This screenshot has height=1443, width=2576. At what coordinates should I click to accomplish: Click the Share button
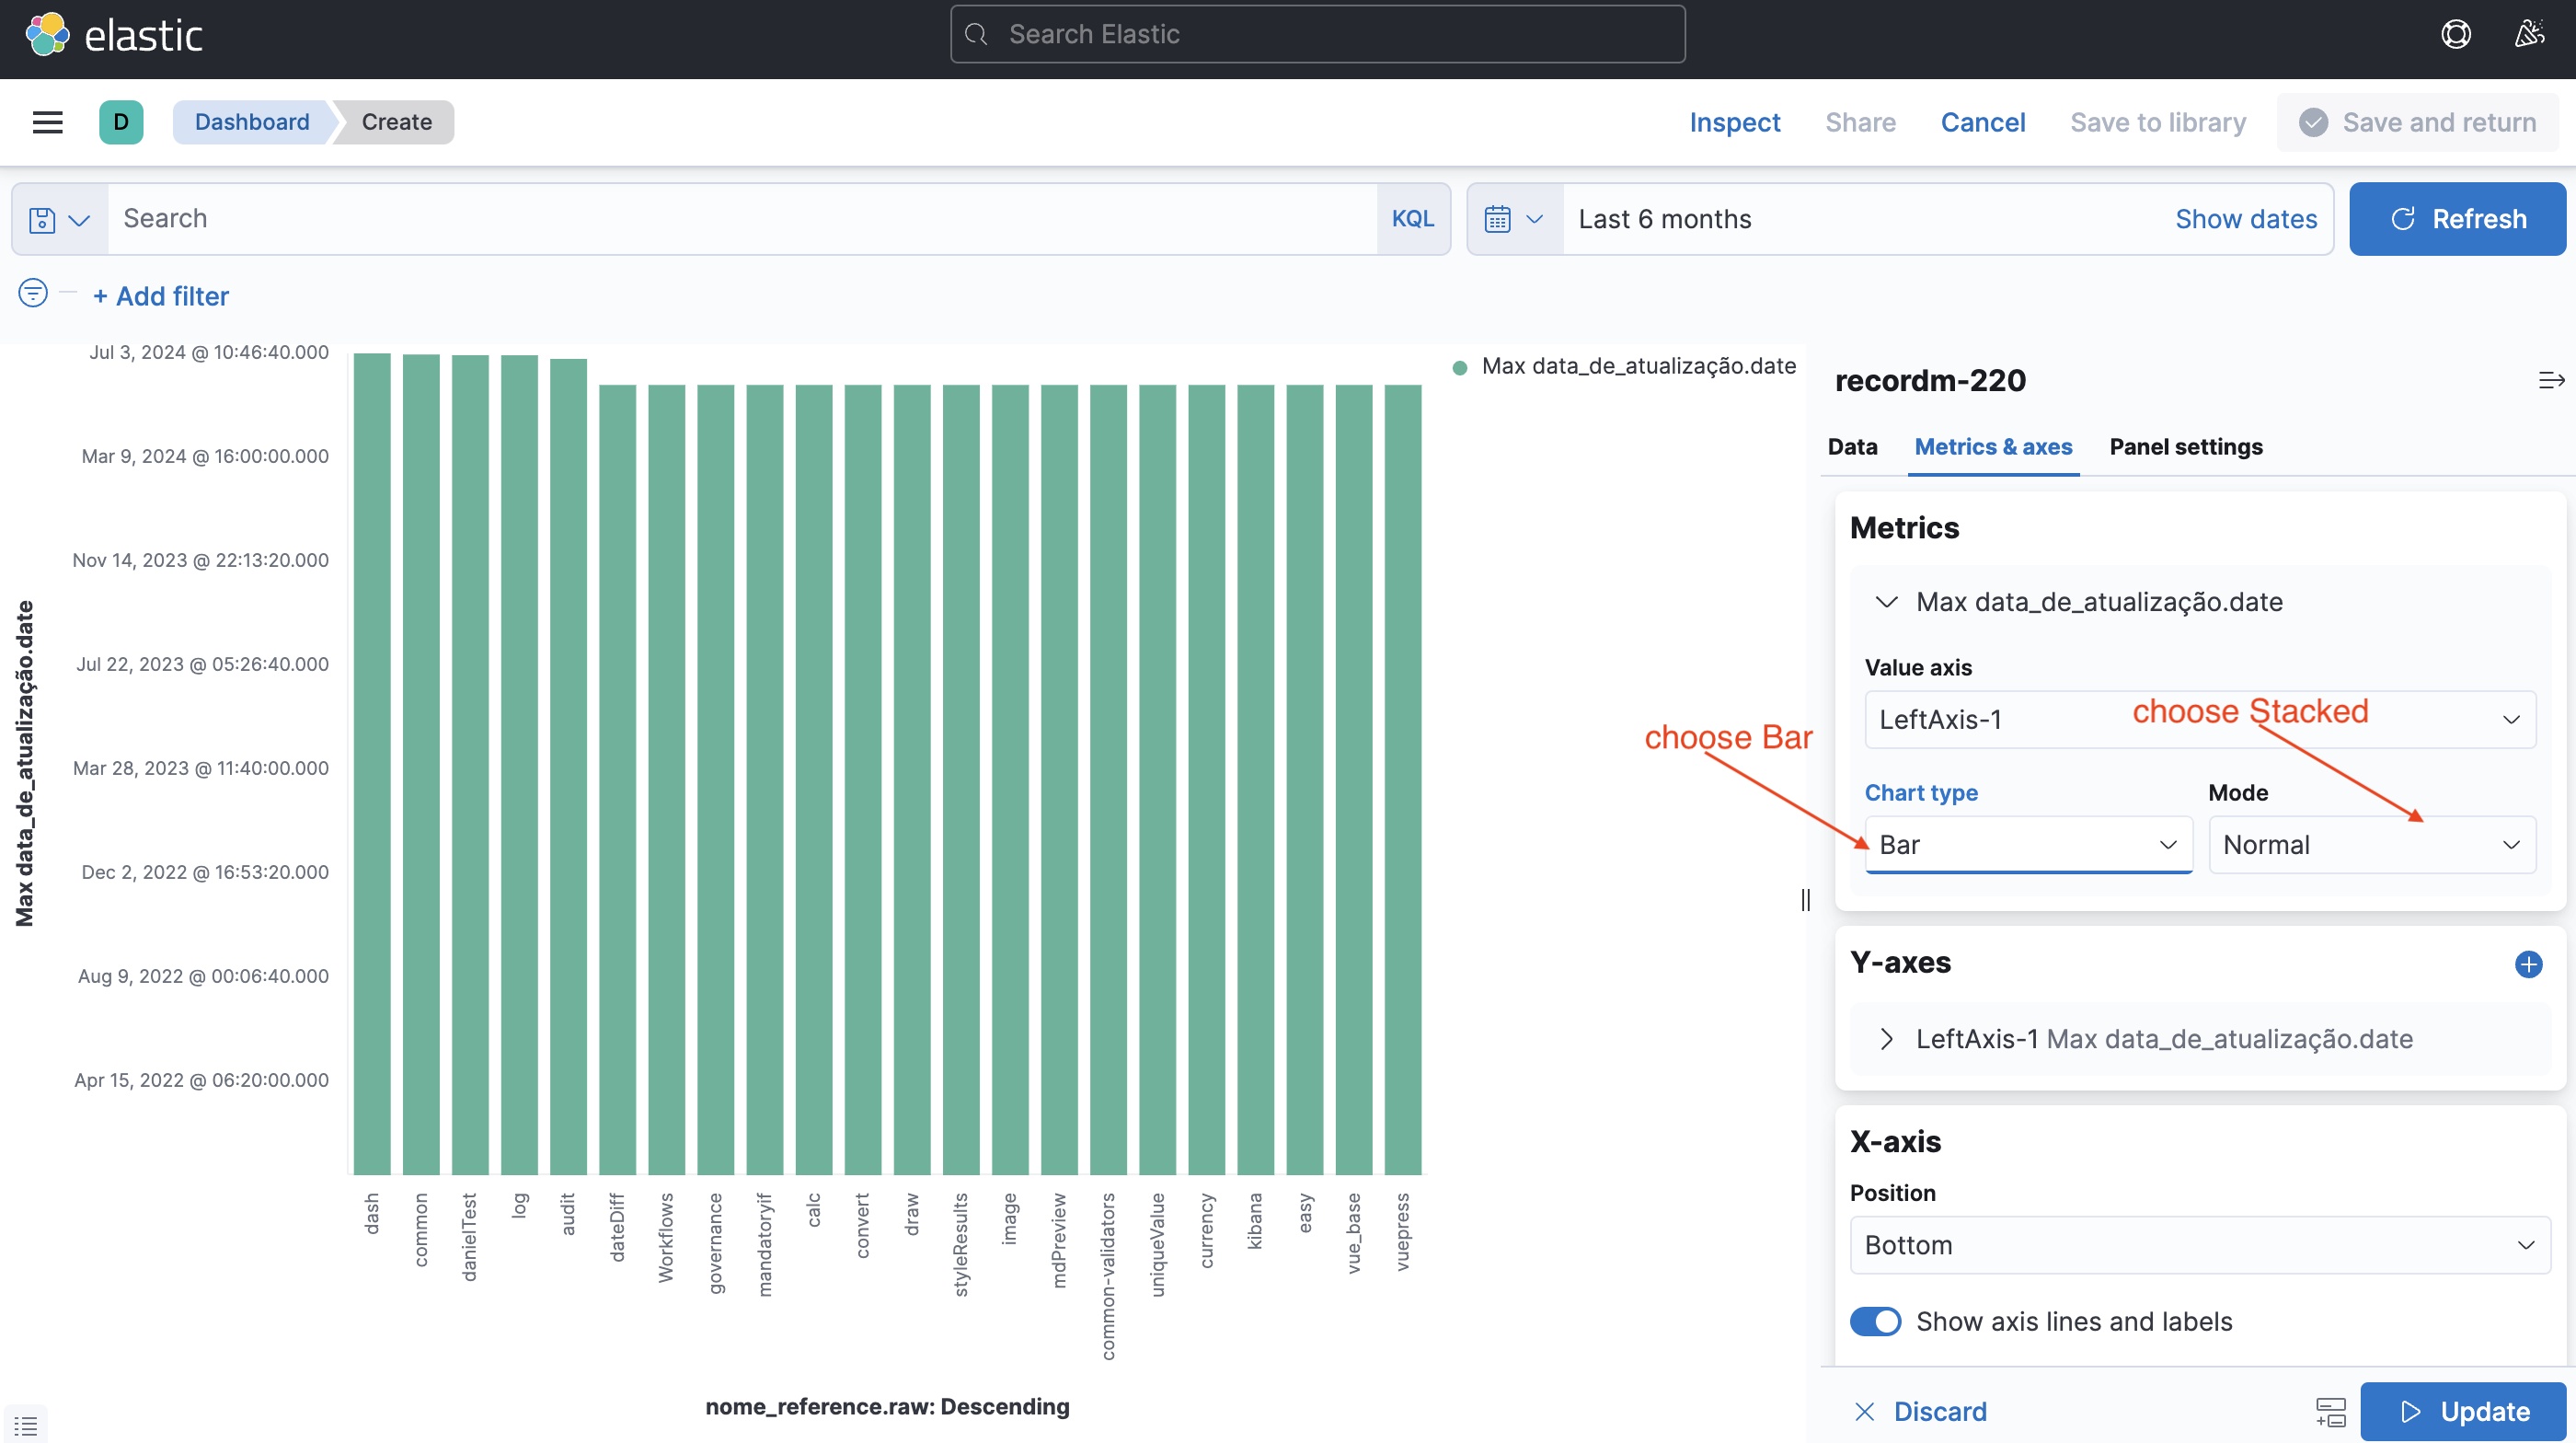point(1860,122)
